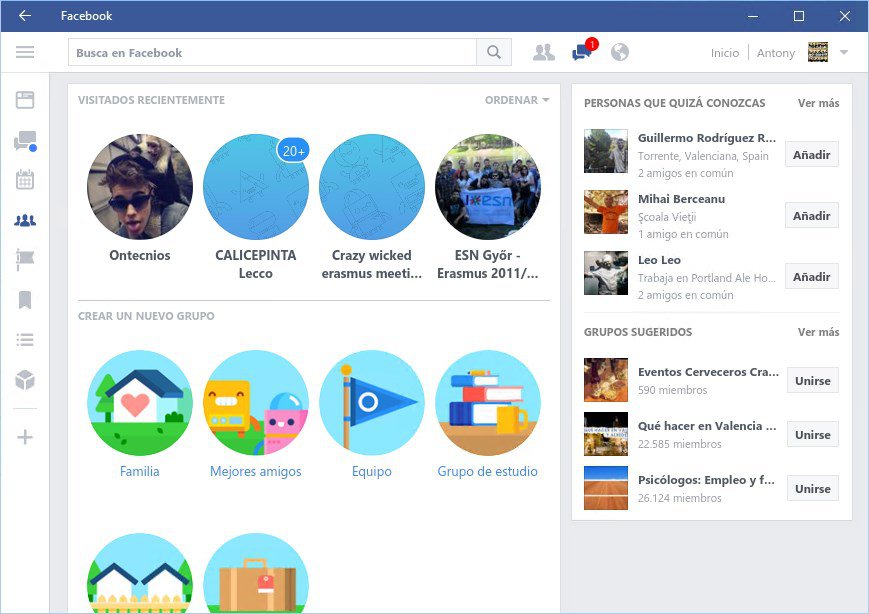Join Eventos Cerveceros group
The image size is (869, 614).
coord(812,380)
